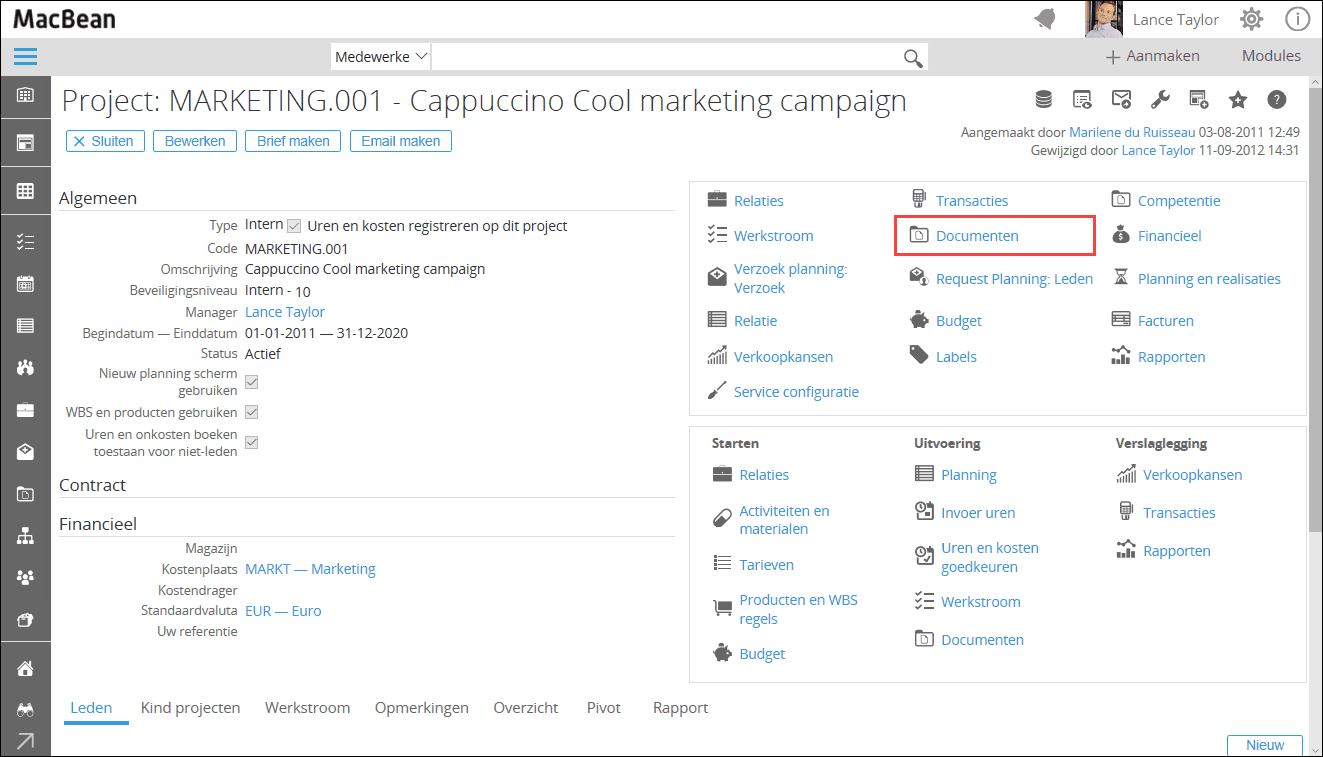
Task: Open the hamburger menu at top-left
Action: [x=25, y=56]
